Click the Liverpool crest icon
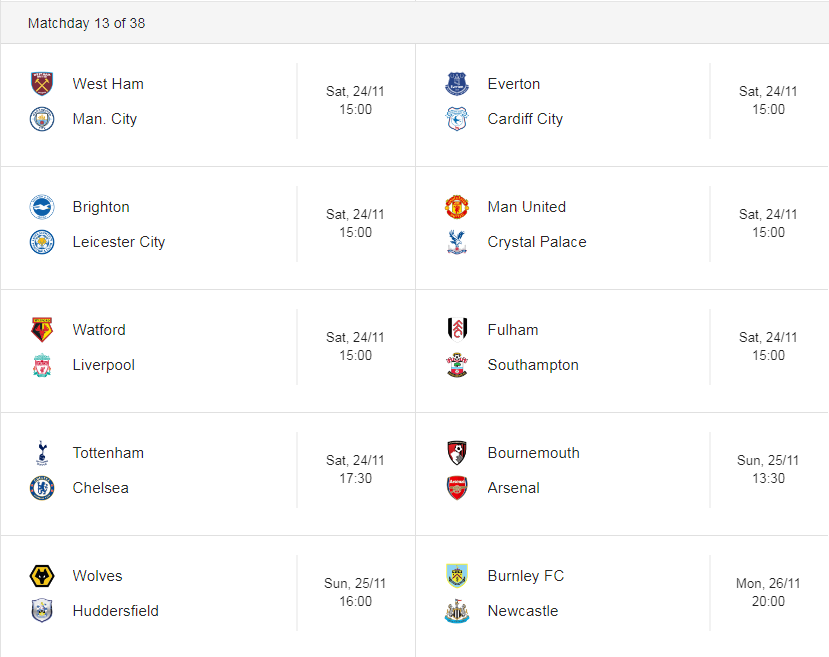 click(42, 365)
